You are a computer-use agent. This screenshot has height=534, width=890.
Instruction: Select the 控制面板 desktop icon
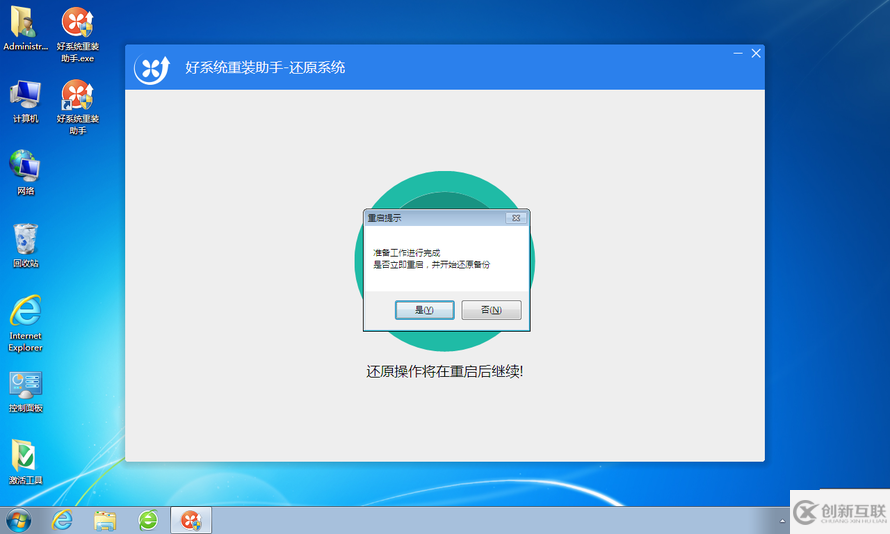pyautogui.click(x=26, y=392)
